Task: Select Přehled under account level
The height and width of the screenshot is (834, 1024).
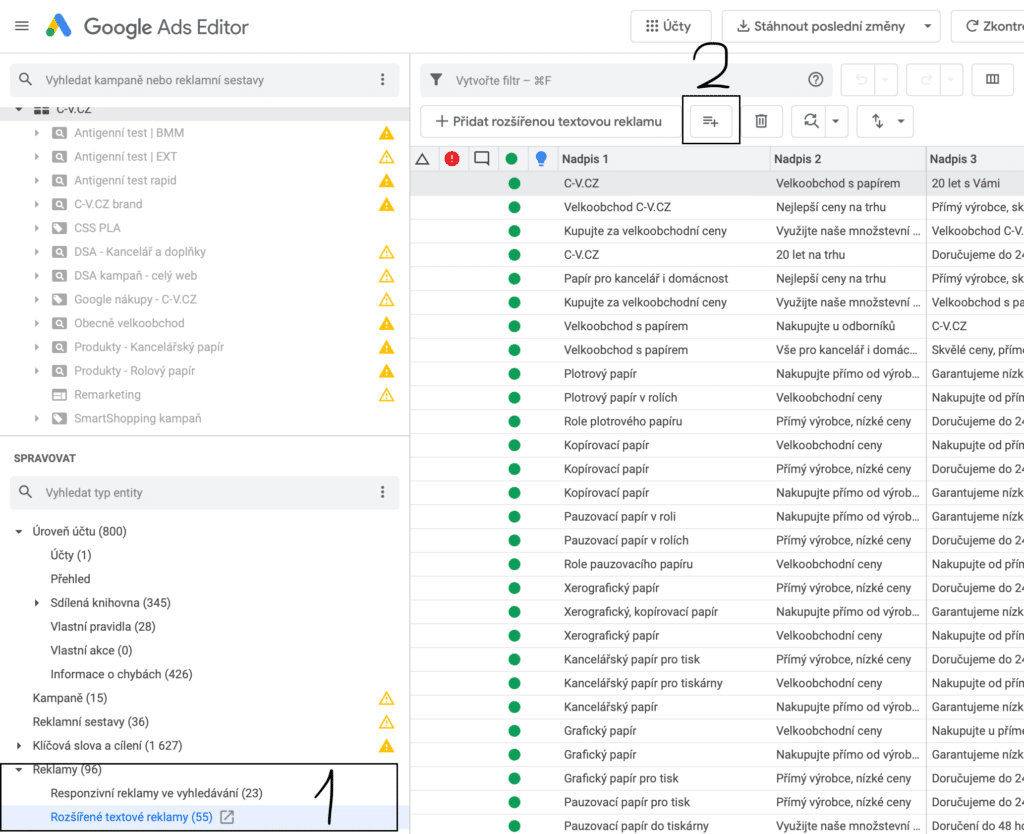Action: point(71,579)
